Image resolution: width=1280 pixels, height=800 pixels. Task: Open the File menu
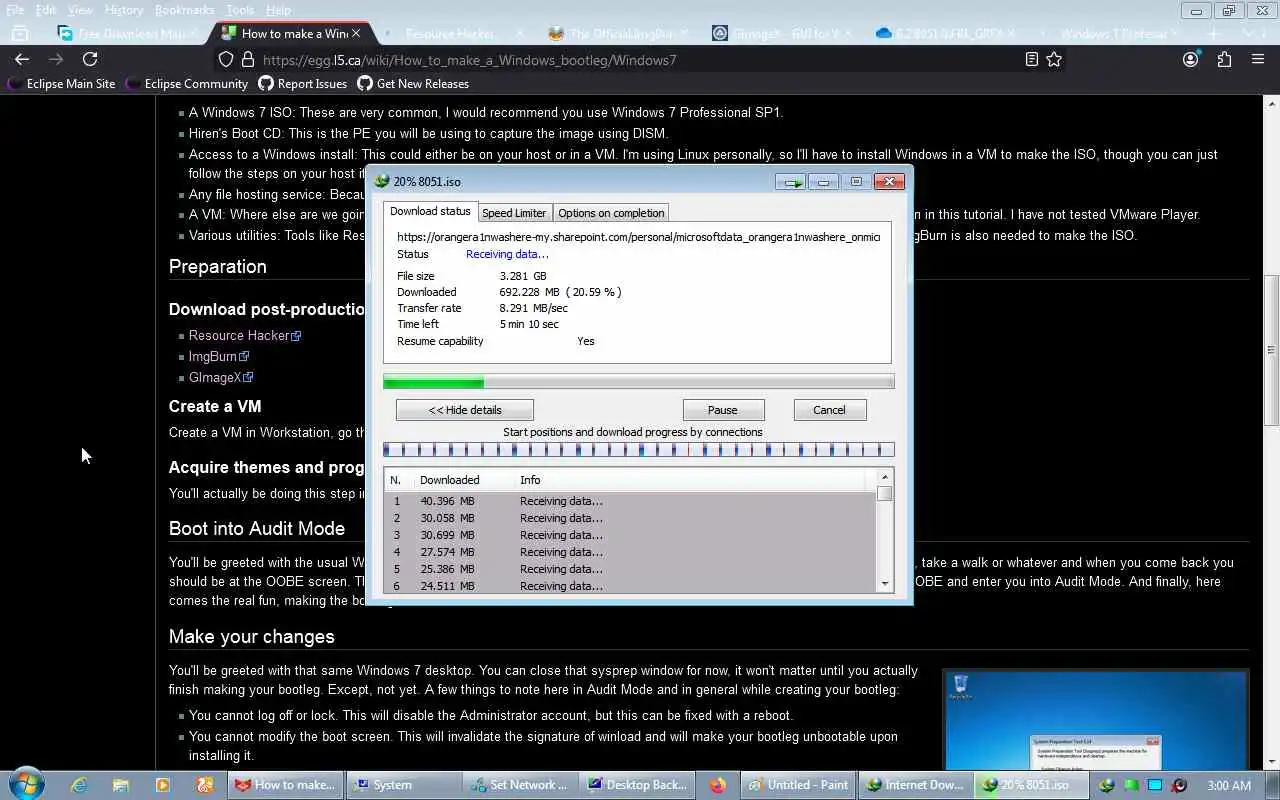tap(16, 10)
